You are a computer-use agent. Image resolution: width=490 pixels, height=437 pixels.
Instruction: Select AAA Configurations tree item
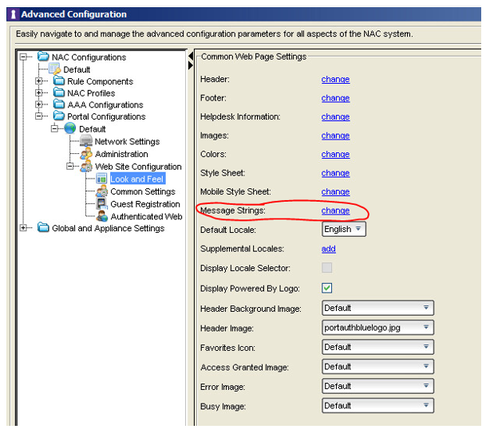click(105, 105)
